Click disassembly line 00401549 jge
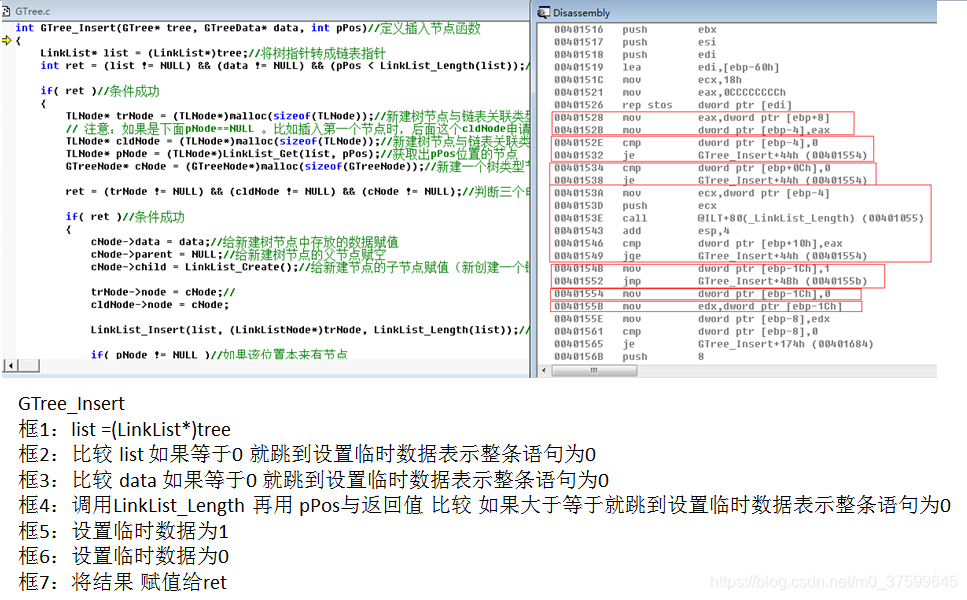 (710, 256)
